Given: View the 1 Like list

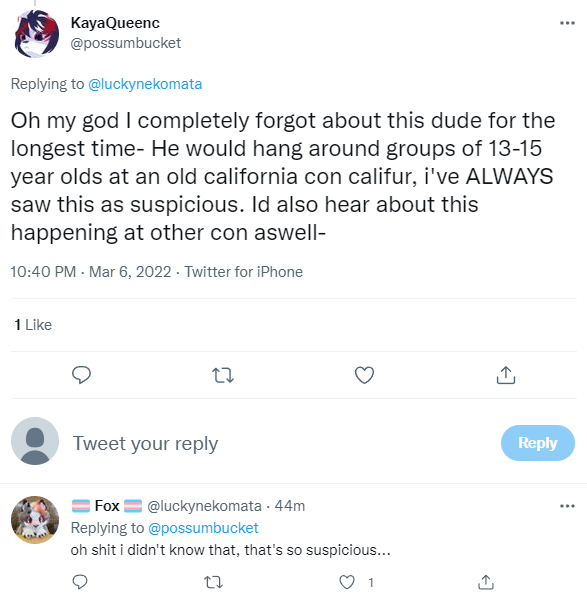Looking at the screenshot, I should coord(33,325).
